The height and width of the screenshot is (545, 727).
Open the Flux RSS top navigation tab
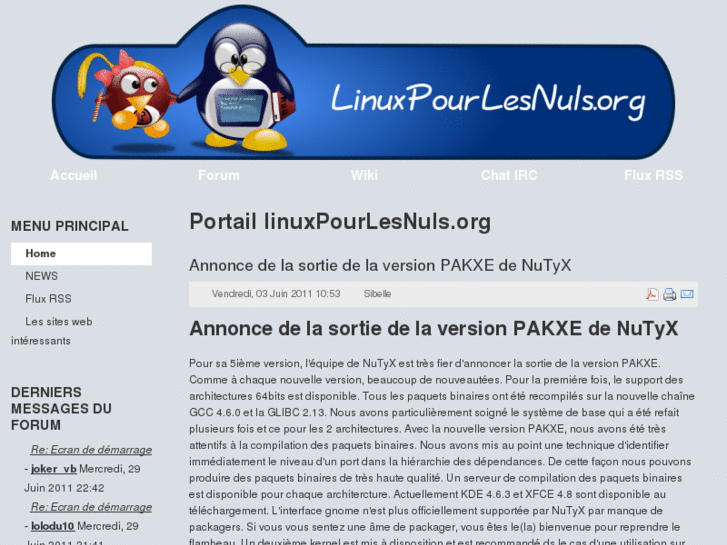tap(654, 175)
